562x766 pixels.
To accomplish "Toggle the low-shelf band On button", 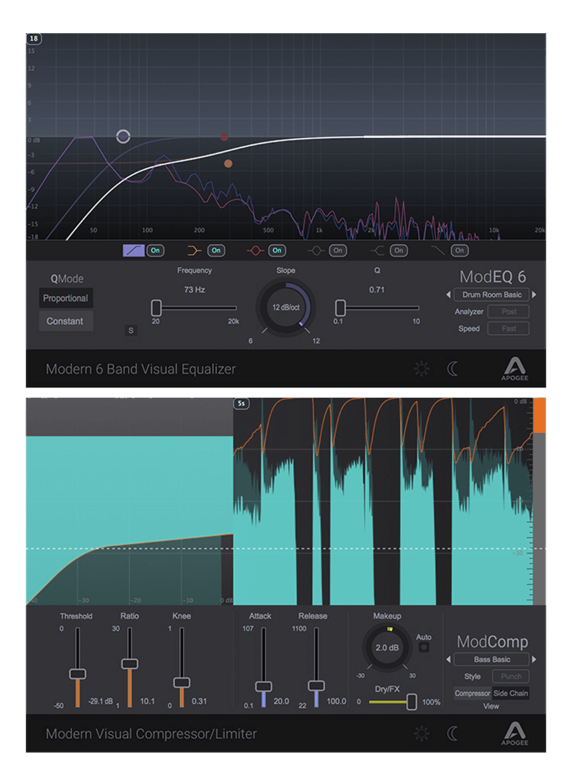I will [216, 251].
